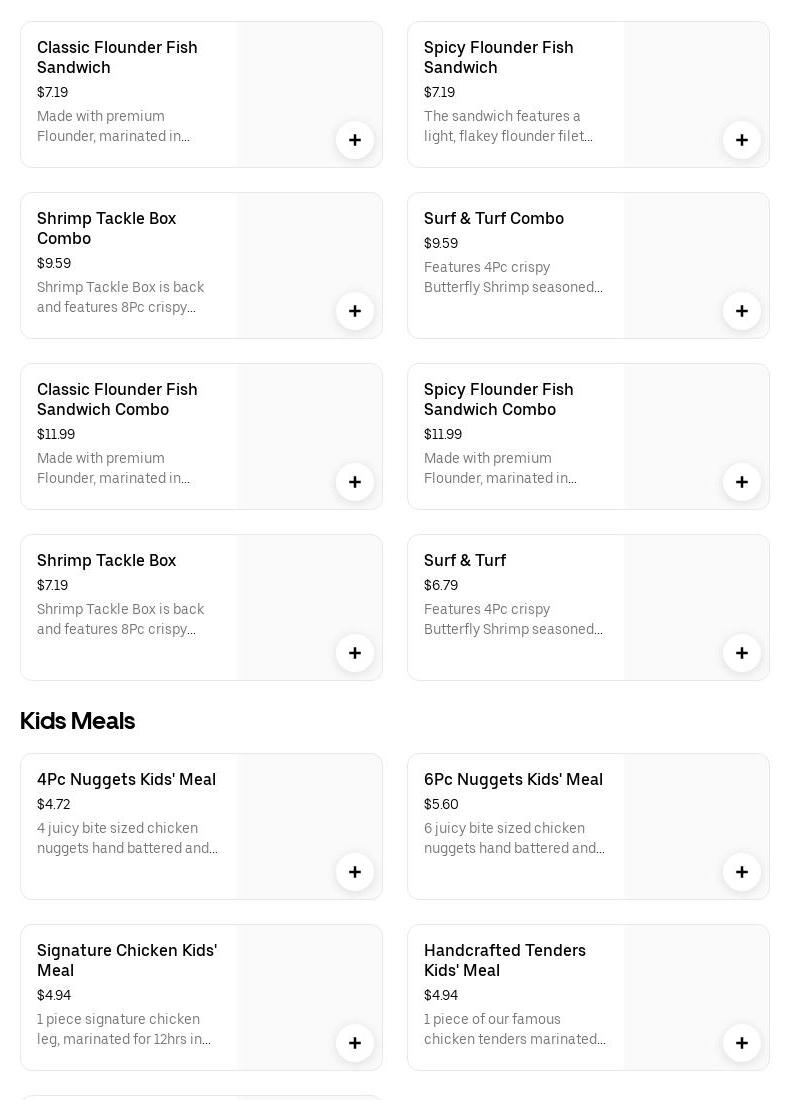Viewport: 804px width, 1100px height.
Task: Add Handcrafted Tenders Kids' Meal to cart
Action: 742,1043
